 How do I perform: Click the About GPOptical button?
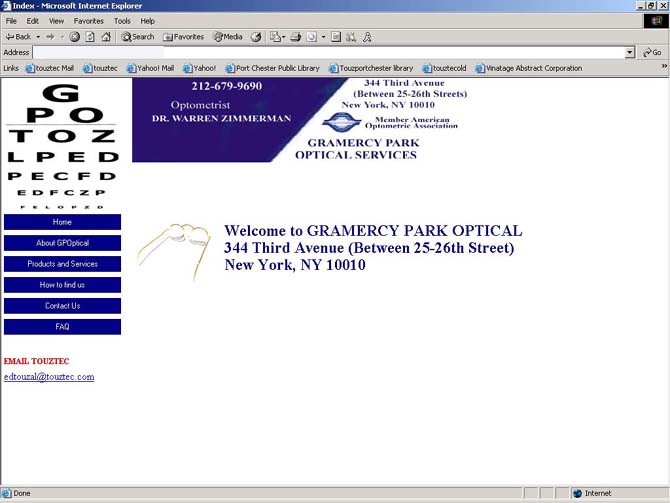[62, 243]
